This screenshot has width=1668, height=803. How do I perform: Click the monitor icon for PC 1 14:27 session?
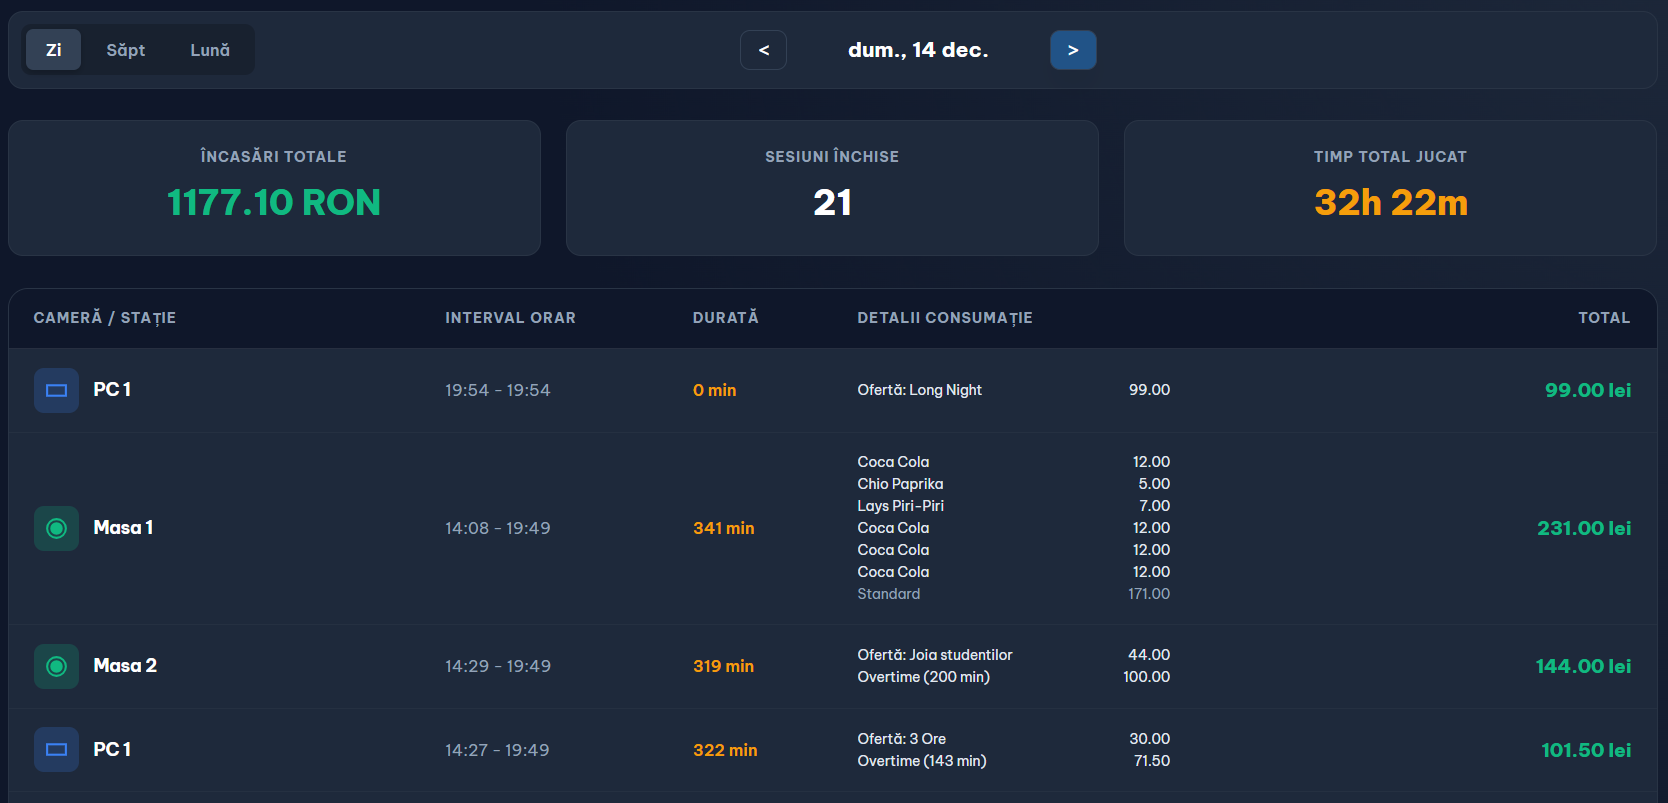[56, 750]
